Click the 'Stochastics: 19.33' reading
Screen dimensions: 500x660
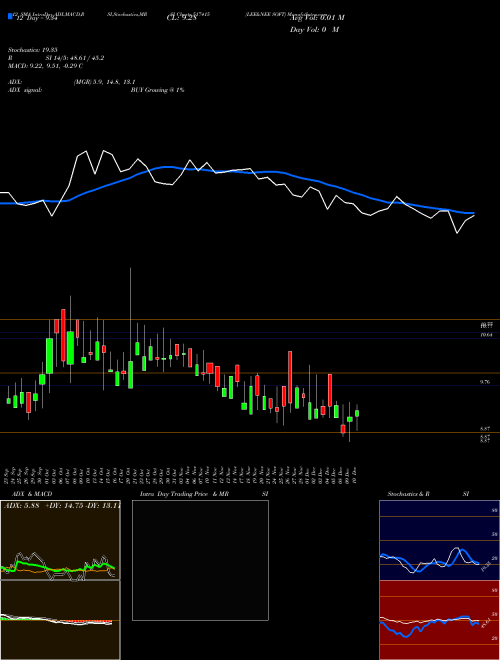point(32,50)
